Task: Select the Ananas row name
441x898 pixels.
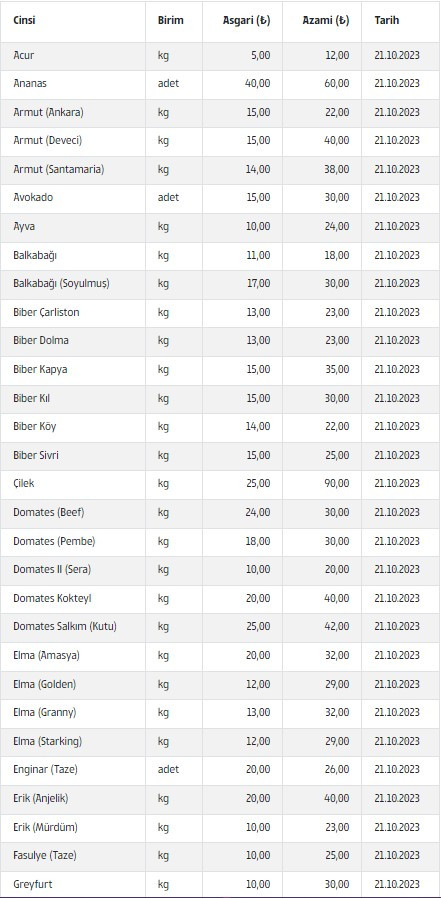Action: tap(30, 84)
